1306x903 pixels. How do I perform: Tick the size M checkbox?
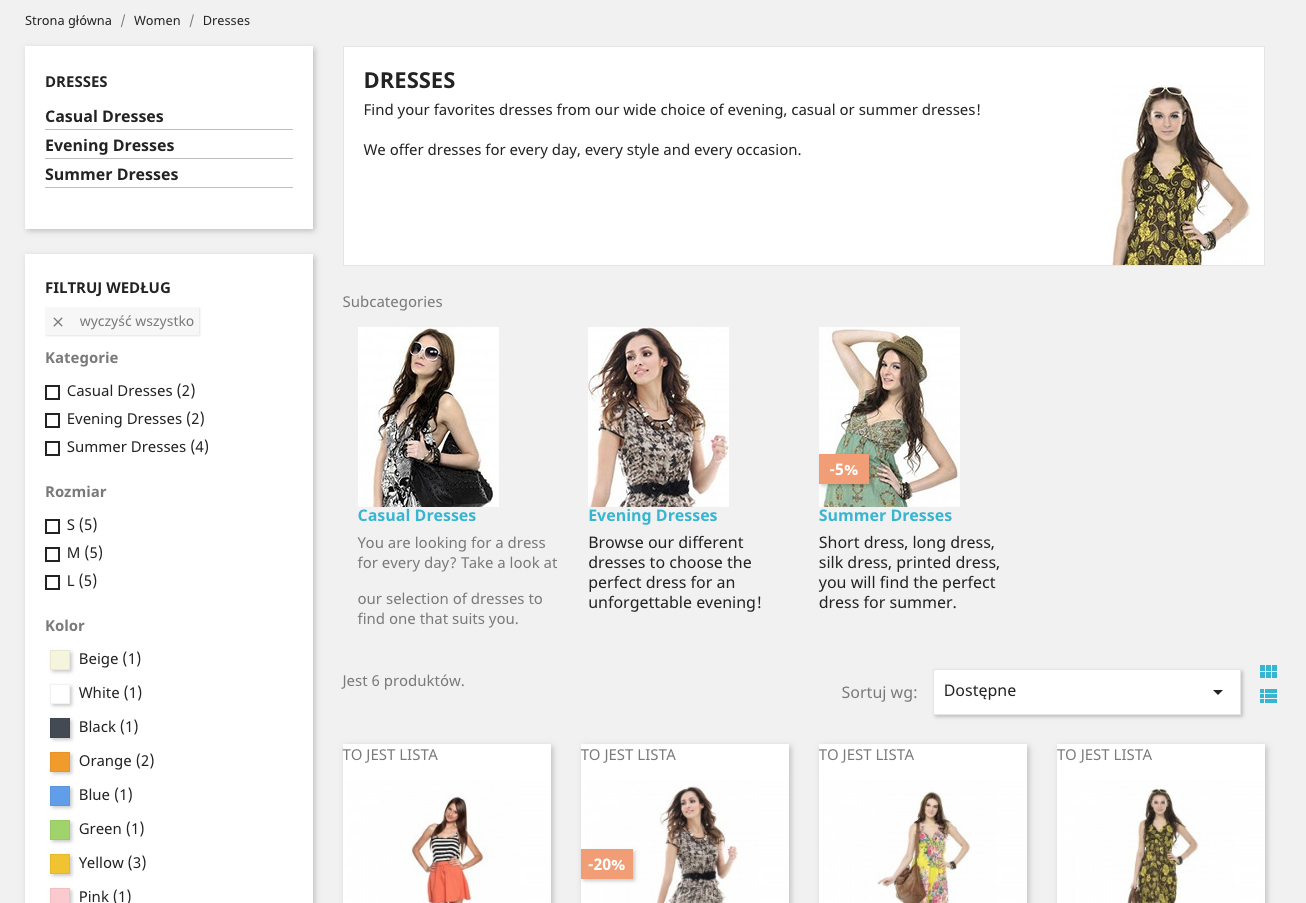tap(53, 554)
